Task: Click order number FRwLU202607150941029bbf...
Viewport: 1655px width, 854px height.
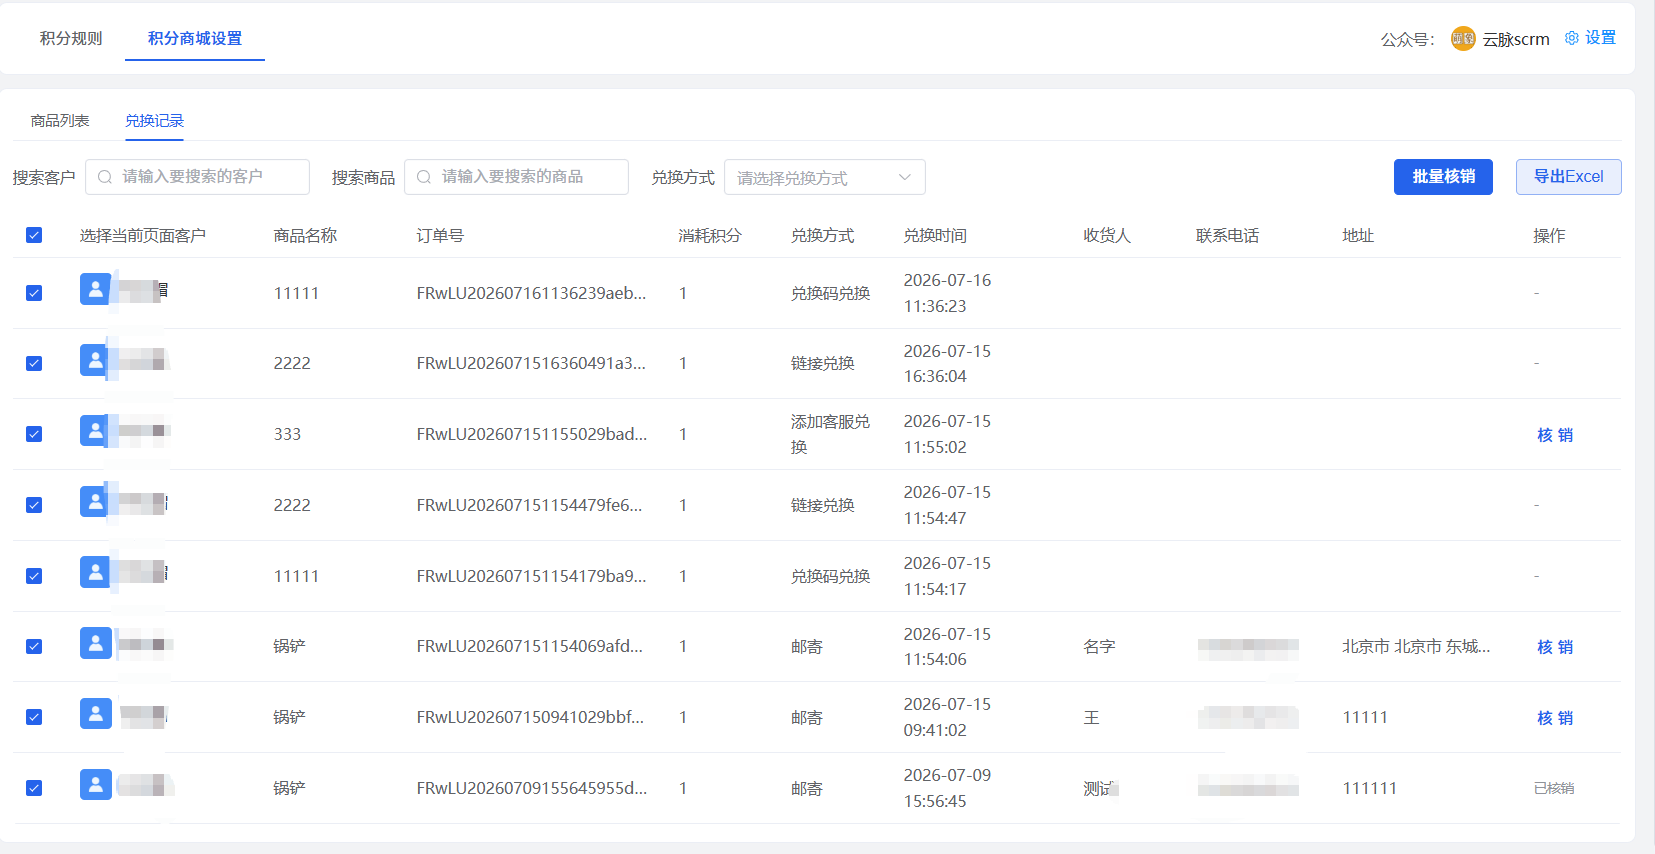Action: (x=530, y=717)
